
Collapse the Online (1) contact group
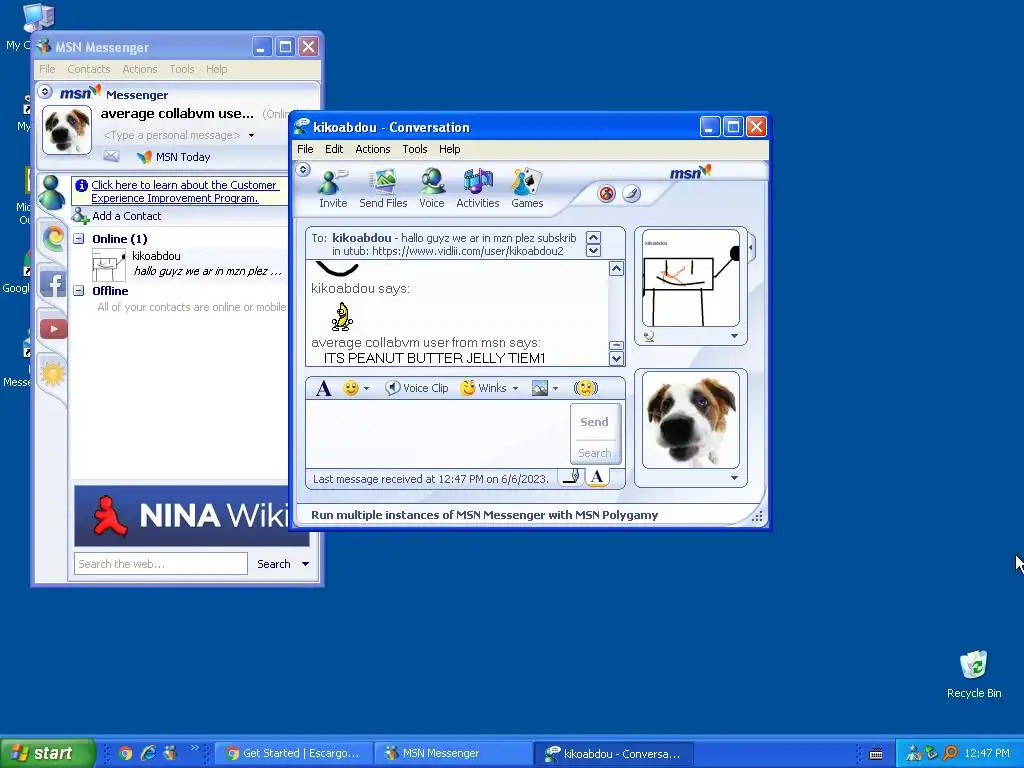coord(79,238)
